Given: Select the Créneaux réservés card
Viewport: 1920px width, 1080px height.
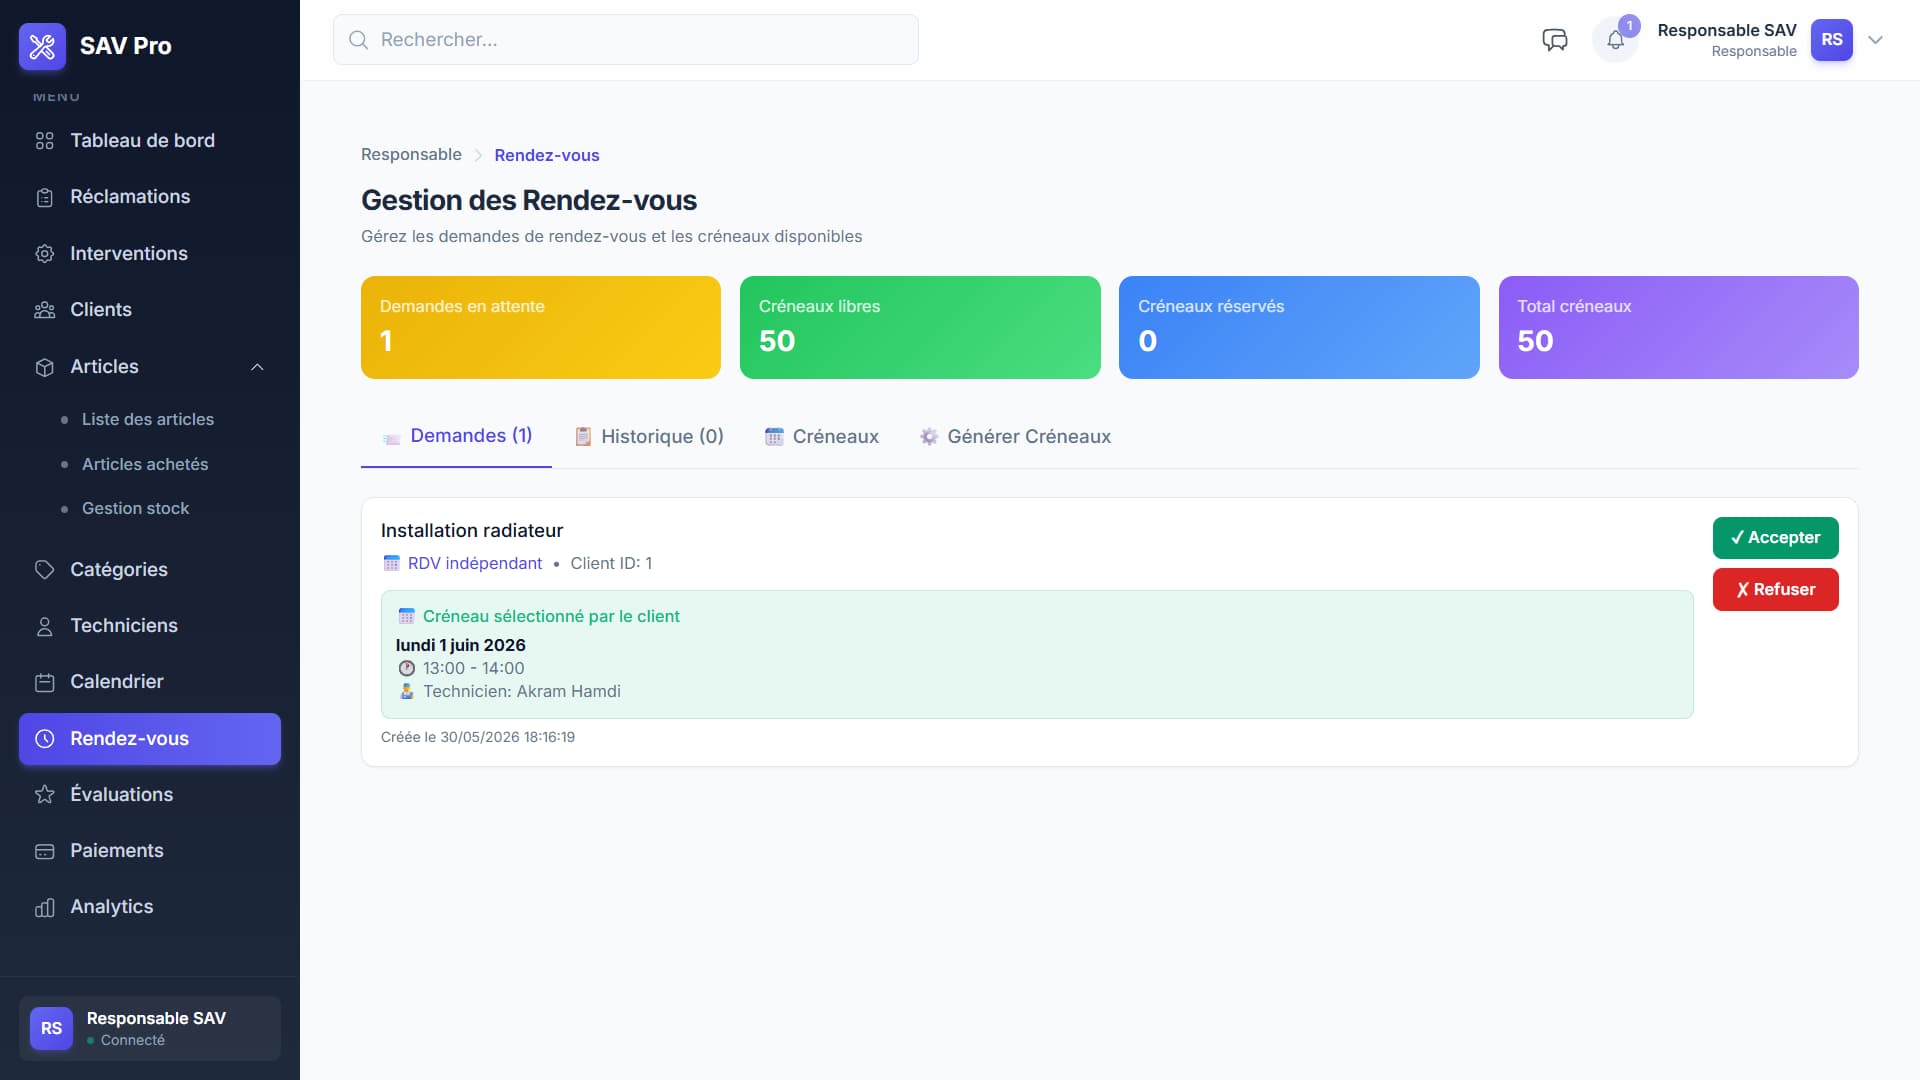Looking at the screenshot, I should point(1299,327).
